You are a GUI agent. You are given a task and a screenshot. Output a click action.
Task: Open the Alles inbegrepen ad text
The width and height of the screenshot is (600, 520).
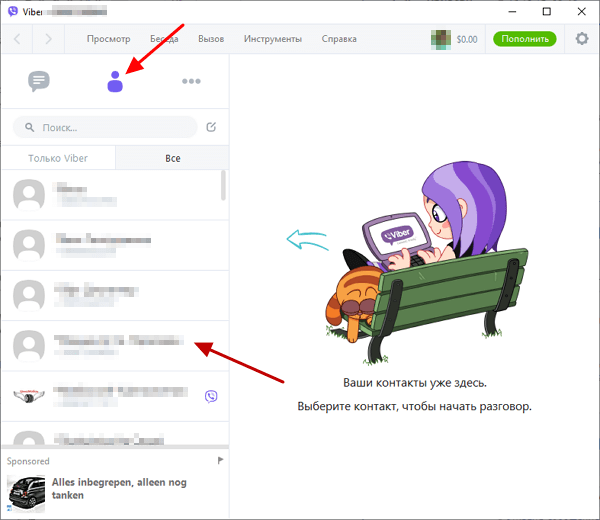coord(119,489)
